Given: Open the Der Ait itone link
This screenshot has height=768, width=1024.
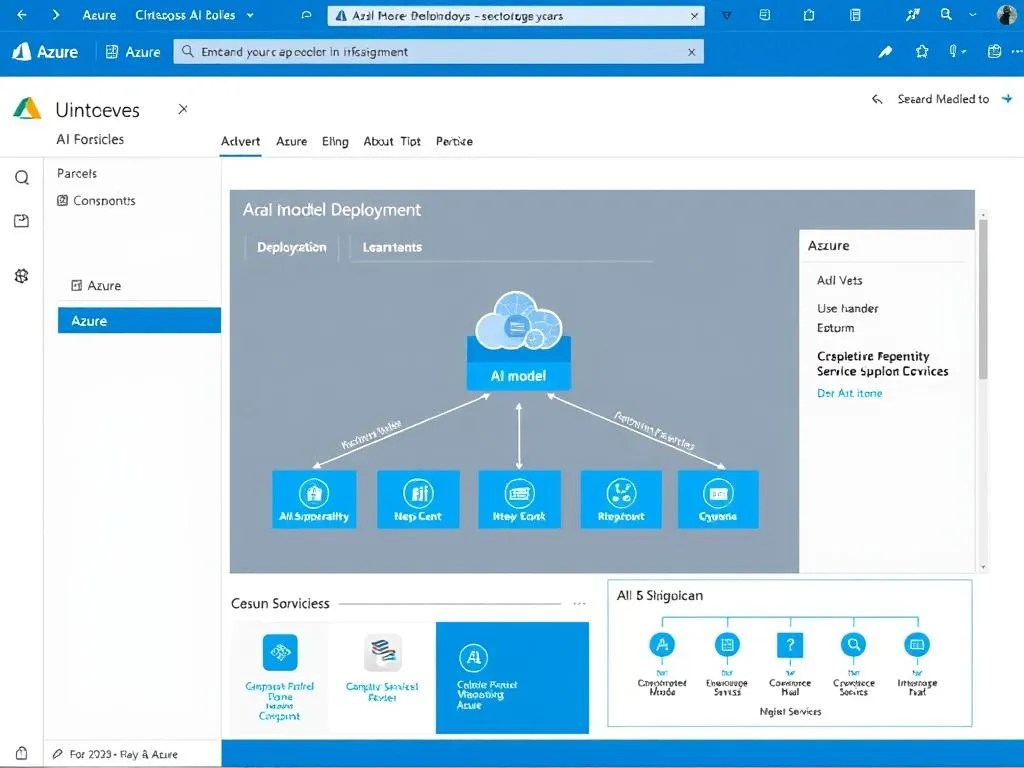Looking at the screenshot, I should tap(850, 393).
